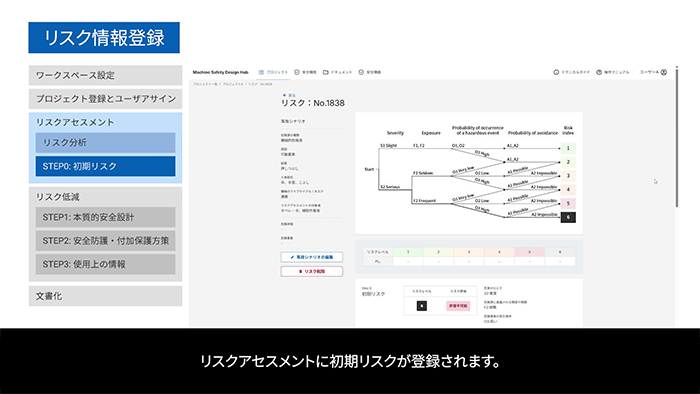Select STEP2: 安全防護・付加保護方策 step
700x394 pixels.
(x=105, y=241)
